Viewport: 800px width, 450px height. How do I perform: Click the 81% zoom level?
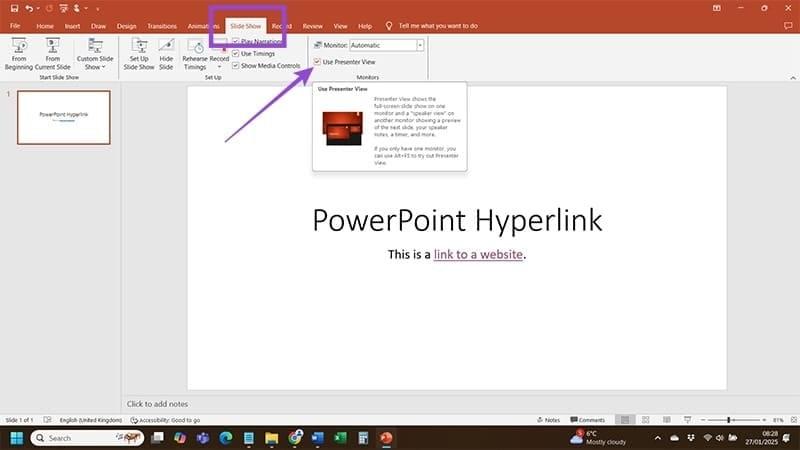778,420
